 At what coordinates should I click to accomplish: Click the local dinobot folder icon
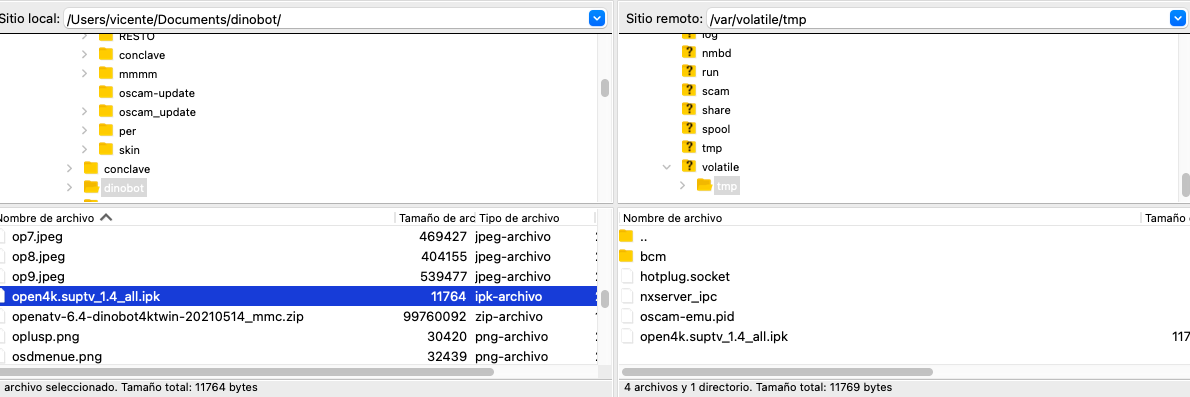click(x=91, y=187)
